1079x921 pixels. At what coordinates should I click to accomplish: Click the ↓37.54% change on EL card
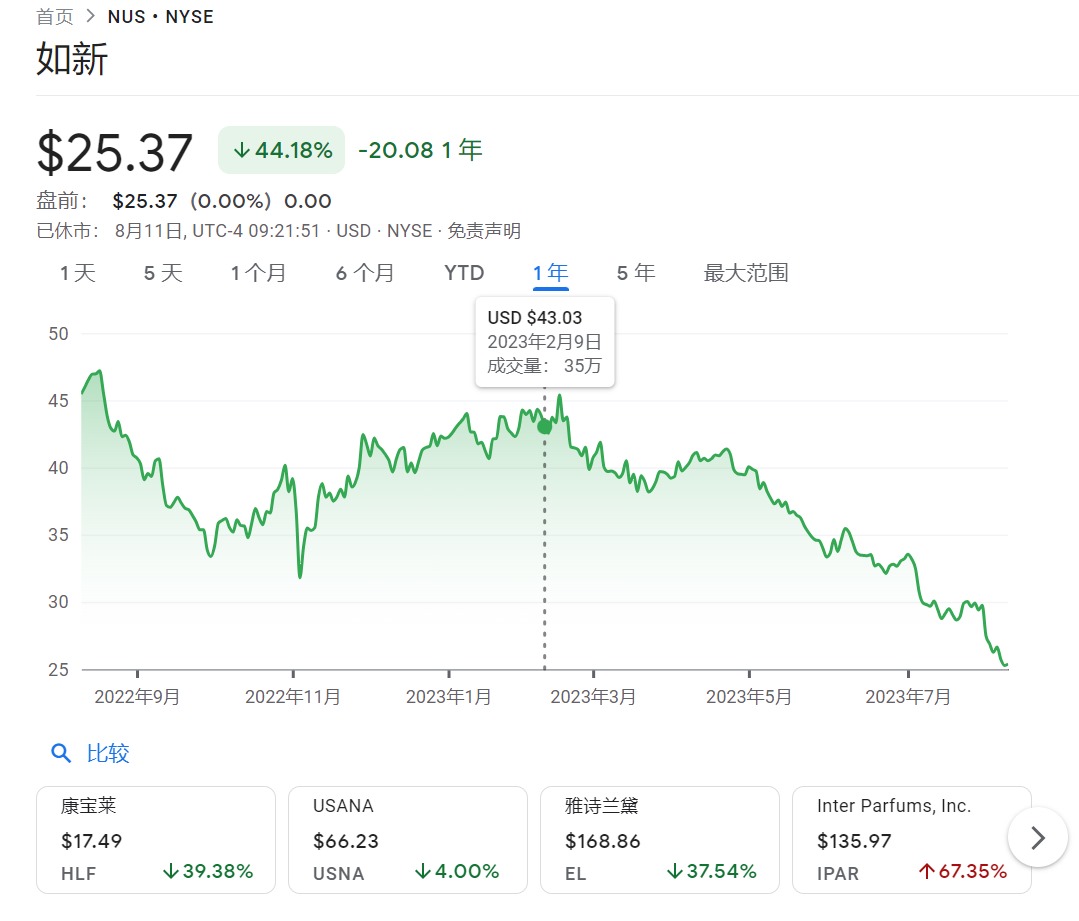point(712,871)
